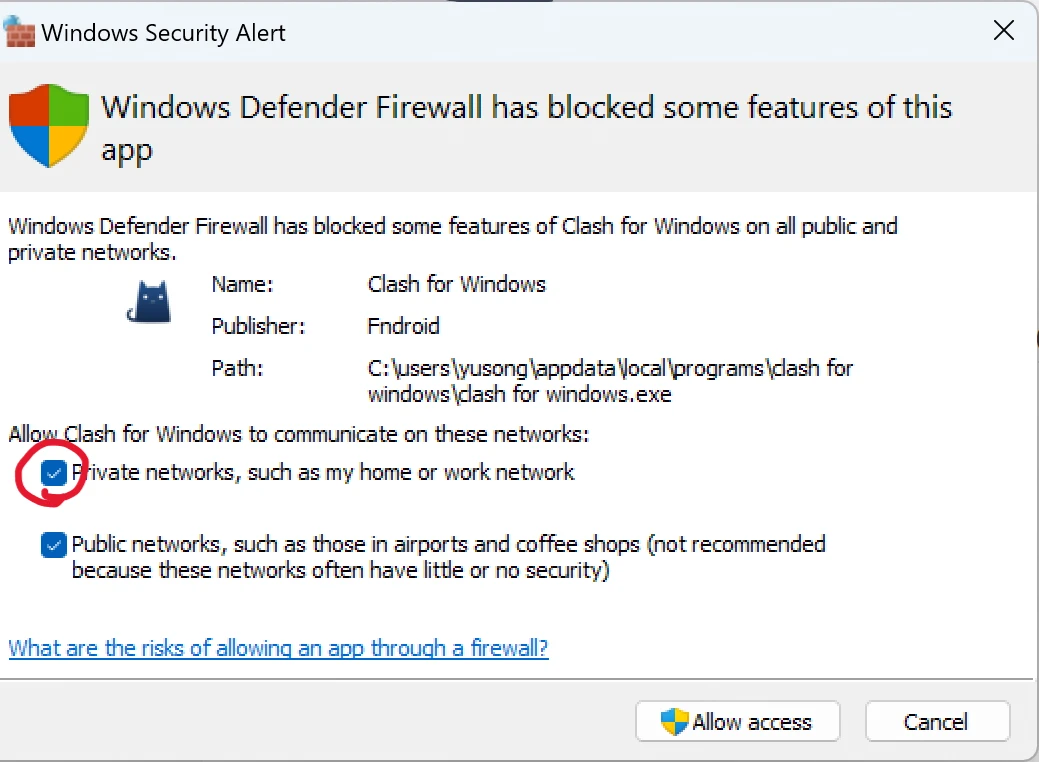Click the app name value Clash for Windows

tap(456, 284)
